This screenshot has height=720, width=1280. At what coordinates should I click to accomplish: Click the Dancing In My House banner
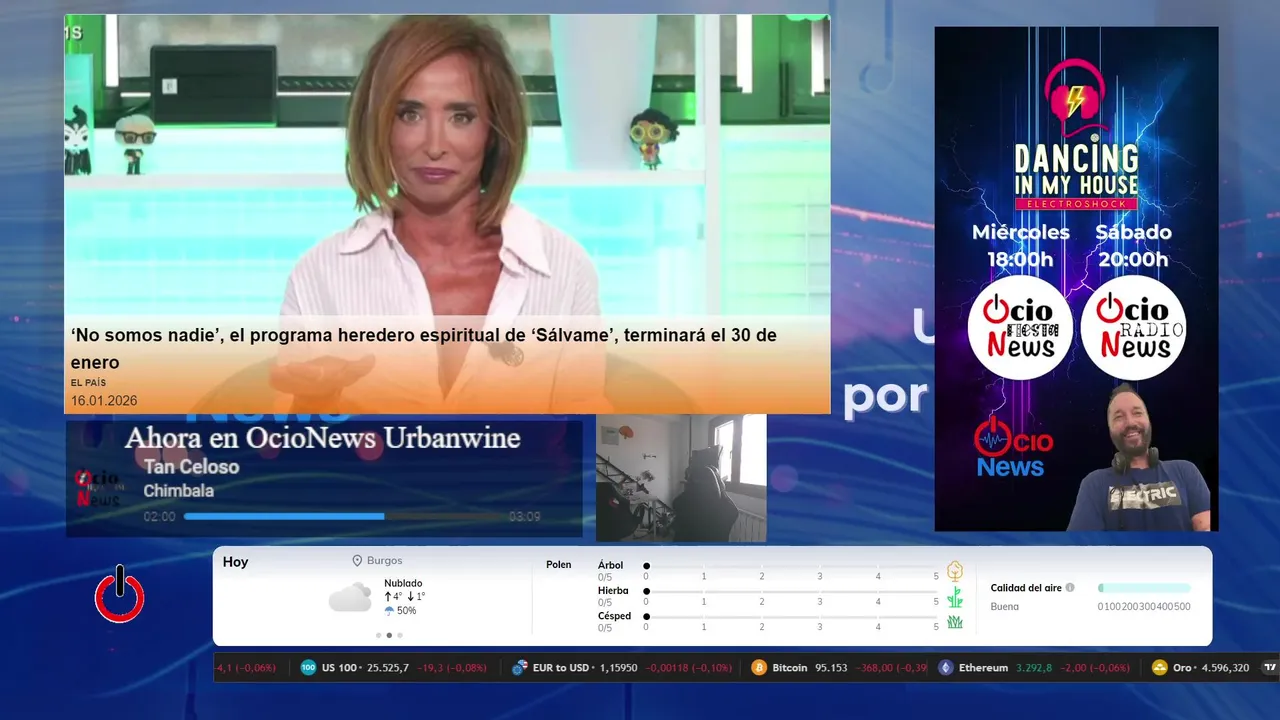coord(1076,278)
